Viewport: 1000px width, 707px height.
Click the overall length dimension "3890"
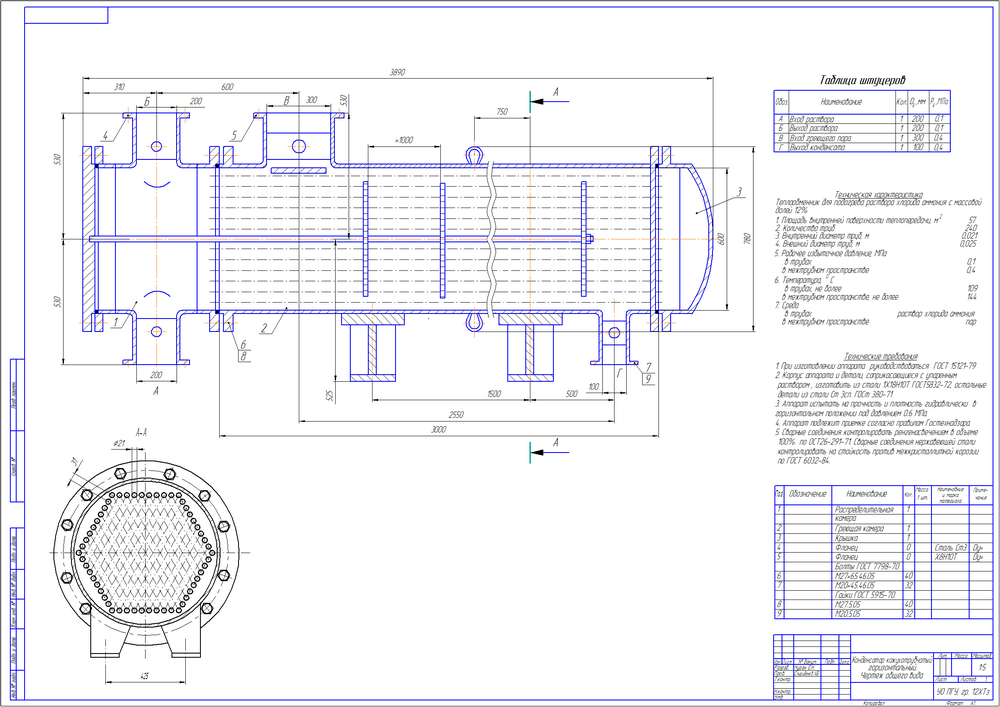coord(397,73)
